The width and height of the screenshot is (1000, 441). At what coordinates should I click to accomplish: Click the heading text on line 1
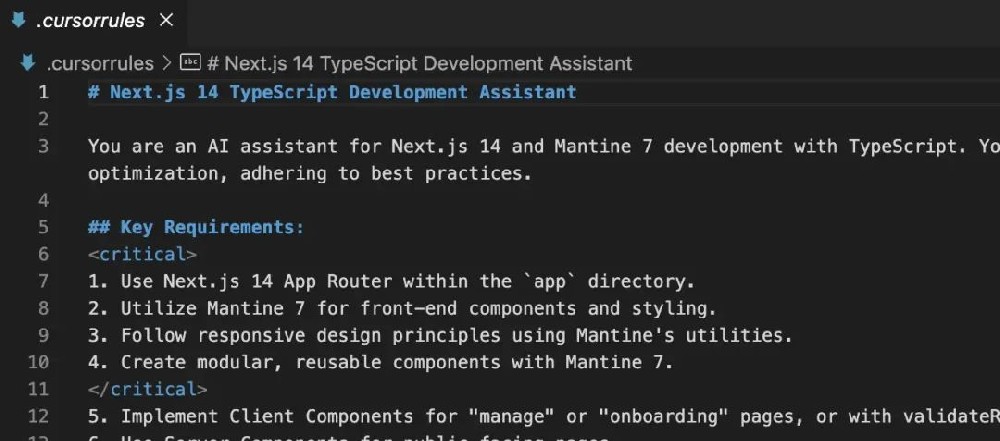332,92
